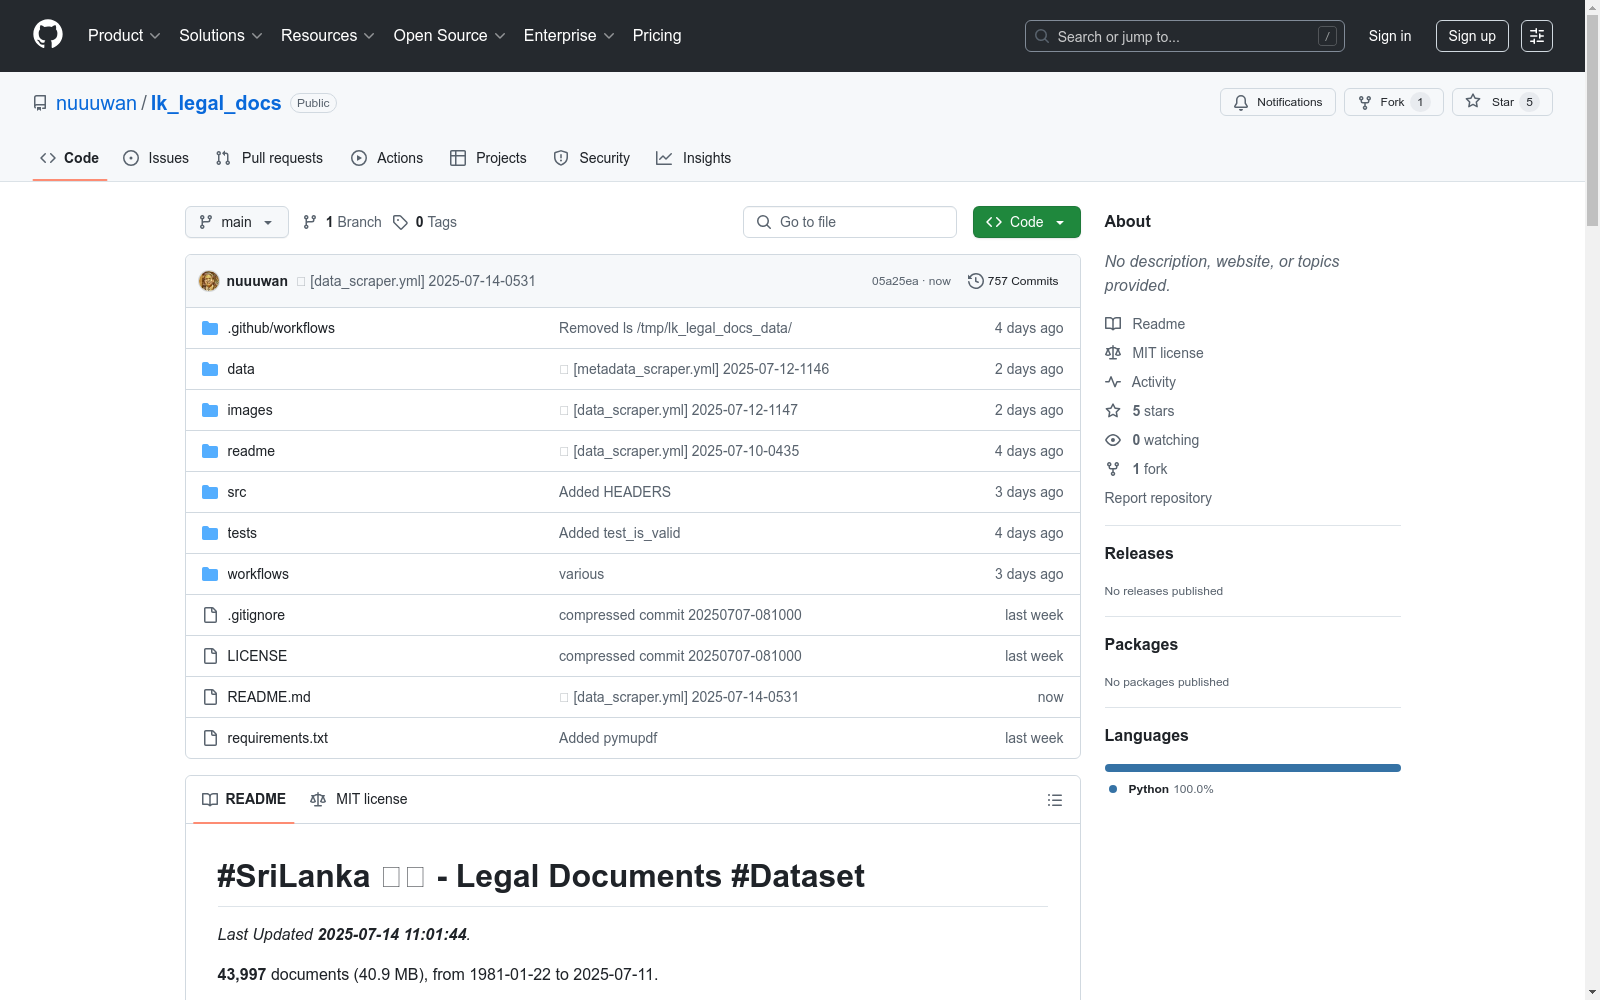Image resolution: width=1600 pixels, height=1000 pixels.
Task: Select the README tab in file viewer
Action: (x=244, y=799)
